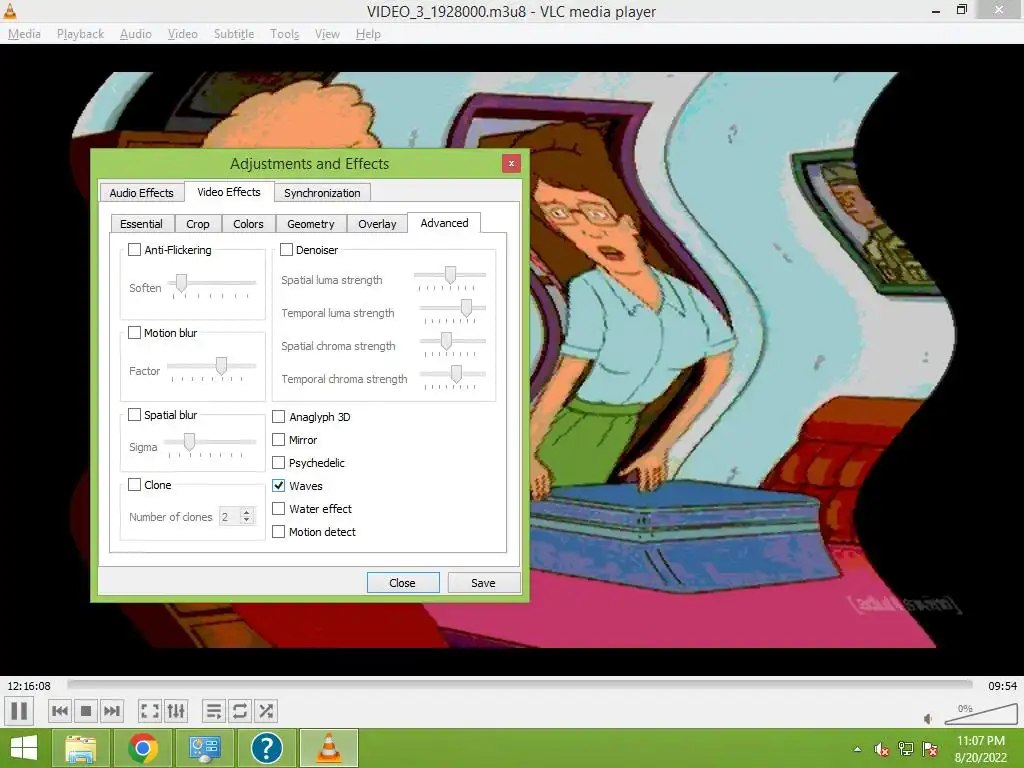Uncheck the Waves effect

[278, 485]
